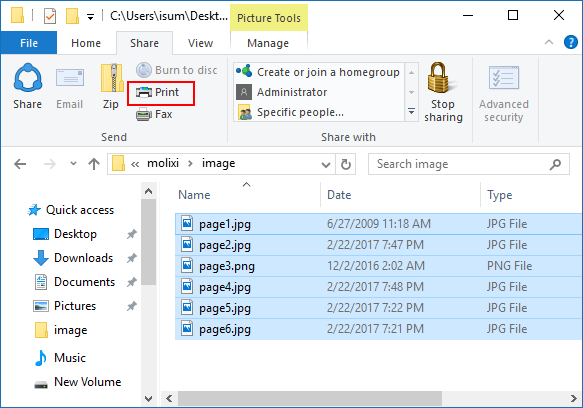Choose Create or join a homegroup
583x408 pixels.
(x=319, y=72)
